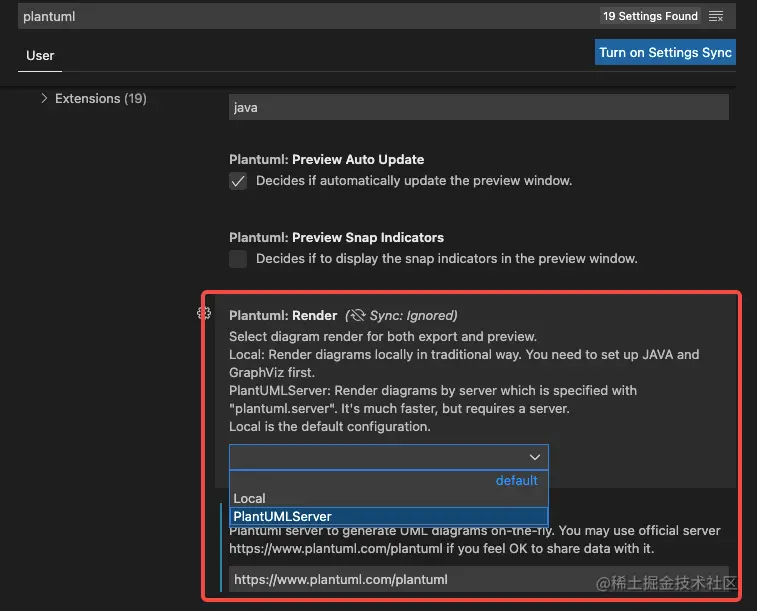This screenshot has height=611, width=757.
Task: Click the Plantuml: Render setting title
Action: (283, 316)
